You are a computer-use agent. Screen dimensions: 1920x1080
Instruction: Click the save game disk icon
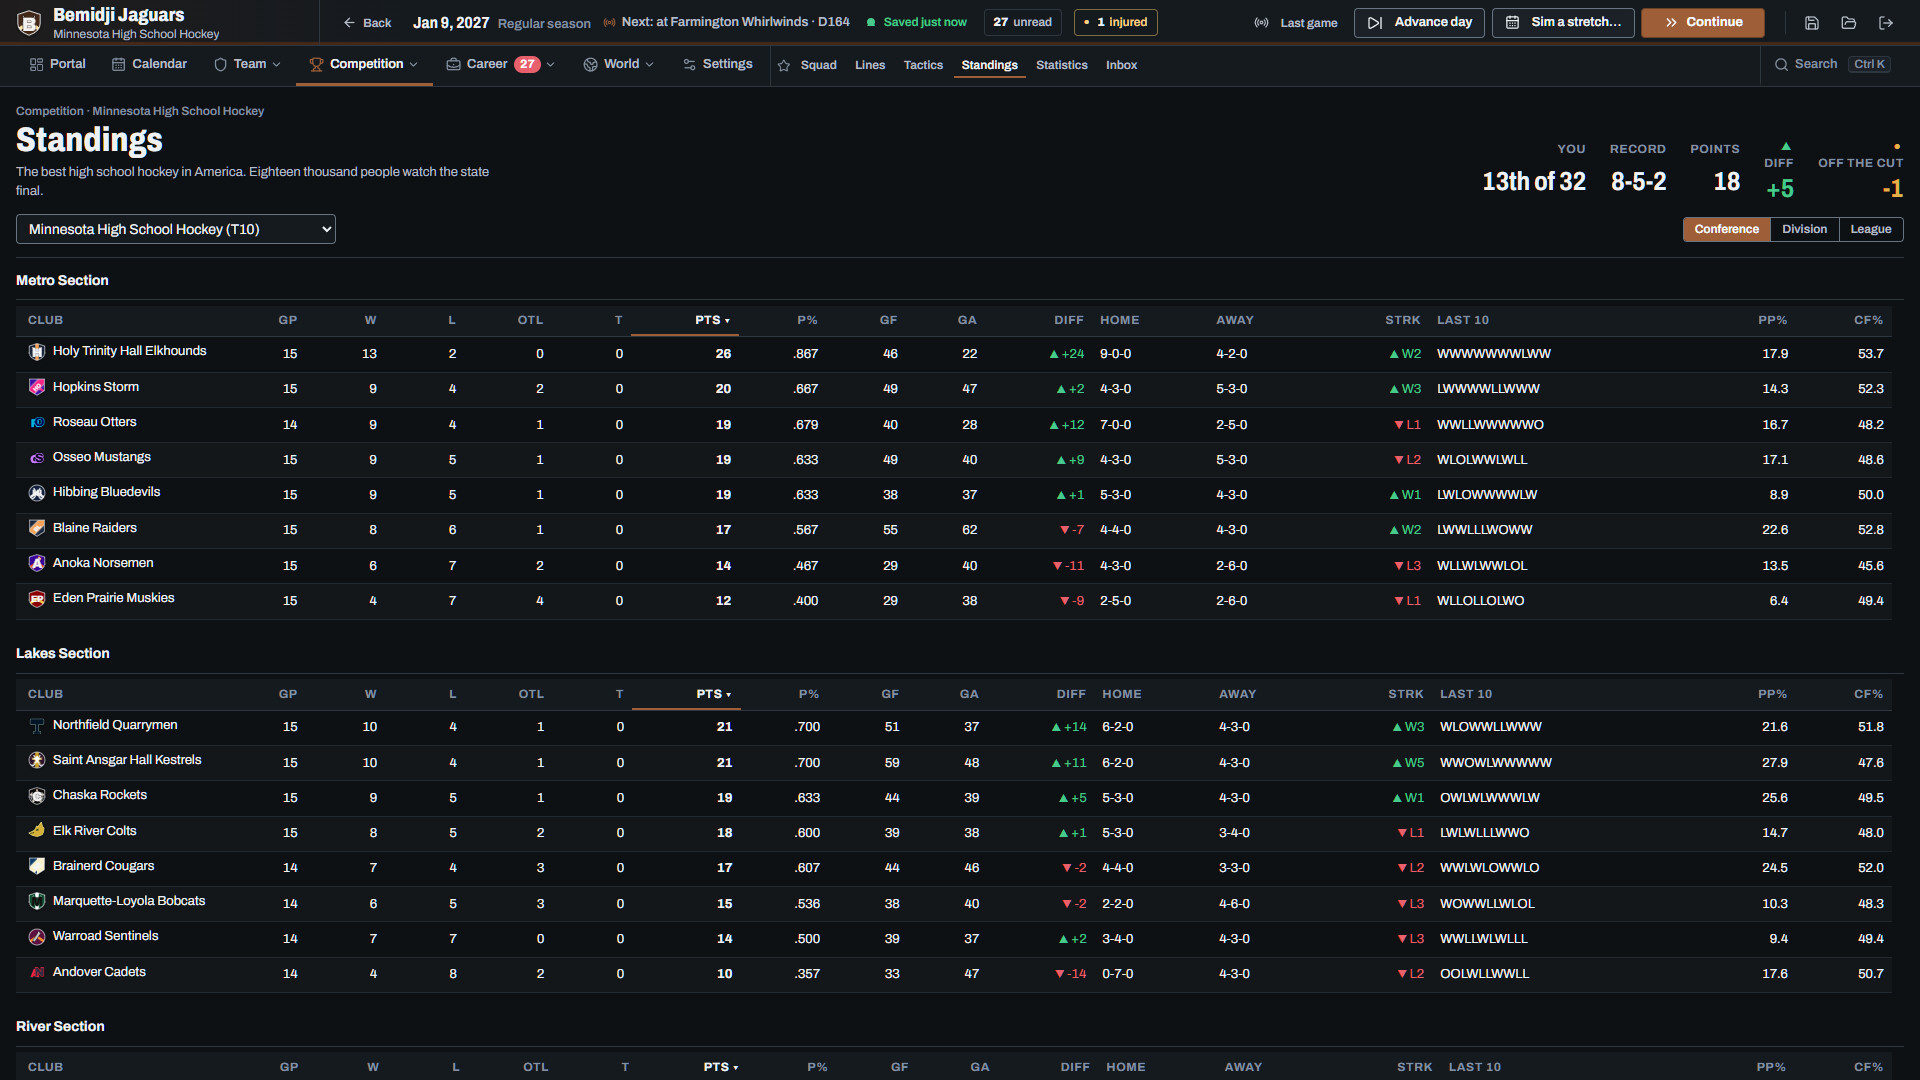1811,22
